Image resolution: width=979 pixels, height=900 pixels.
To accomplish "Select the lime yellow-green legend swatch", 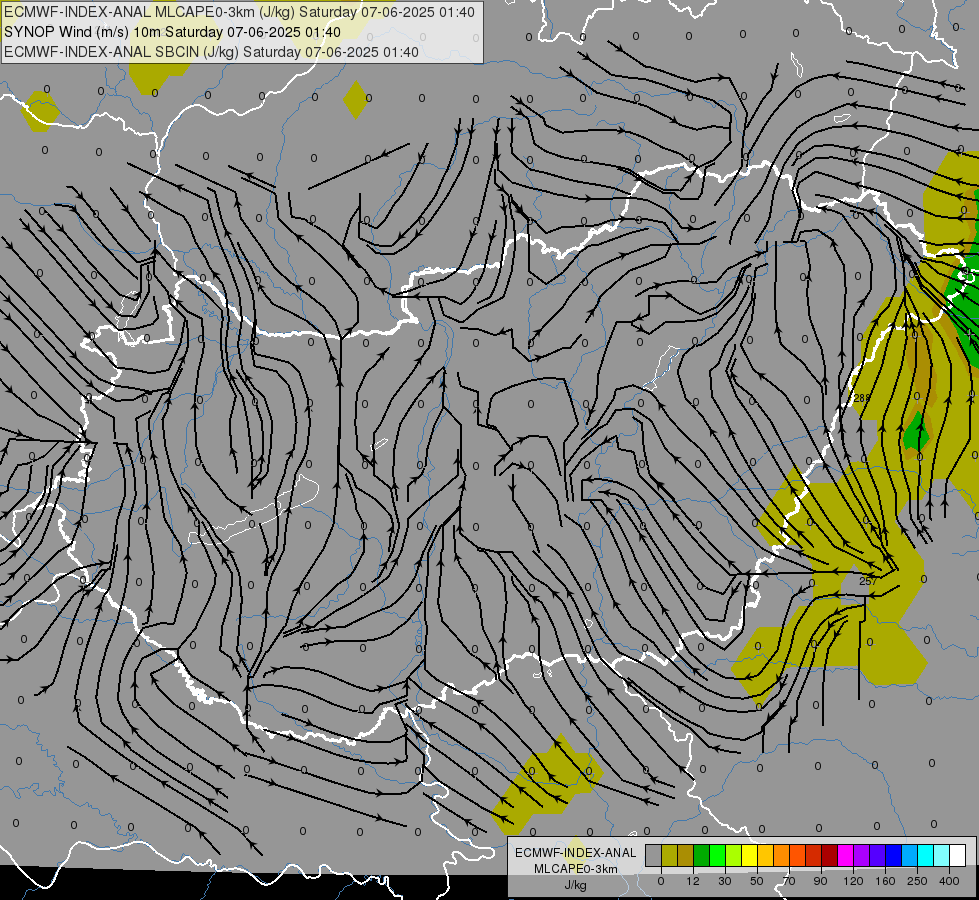I will [x=734, y=855].
